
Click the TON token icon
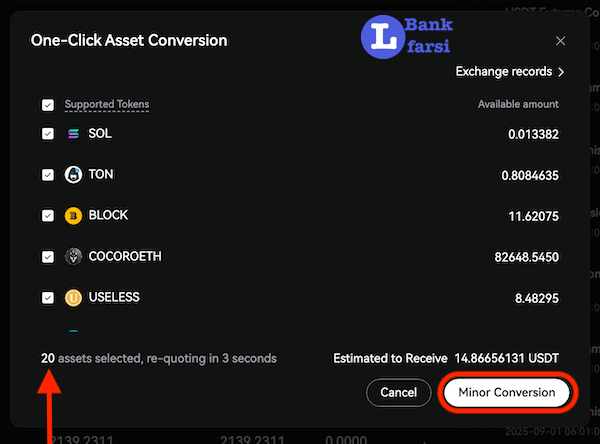pos(73,175)
